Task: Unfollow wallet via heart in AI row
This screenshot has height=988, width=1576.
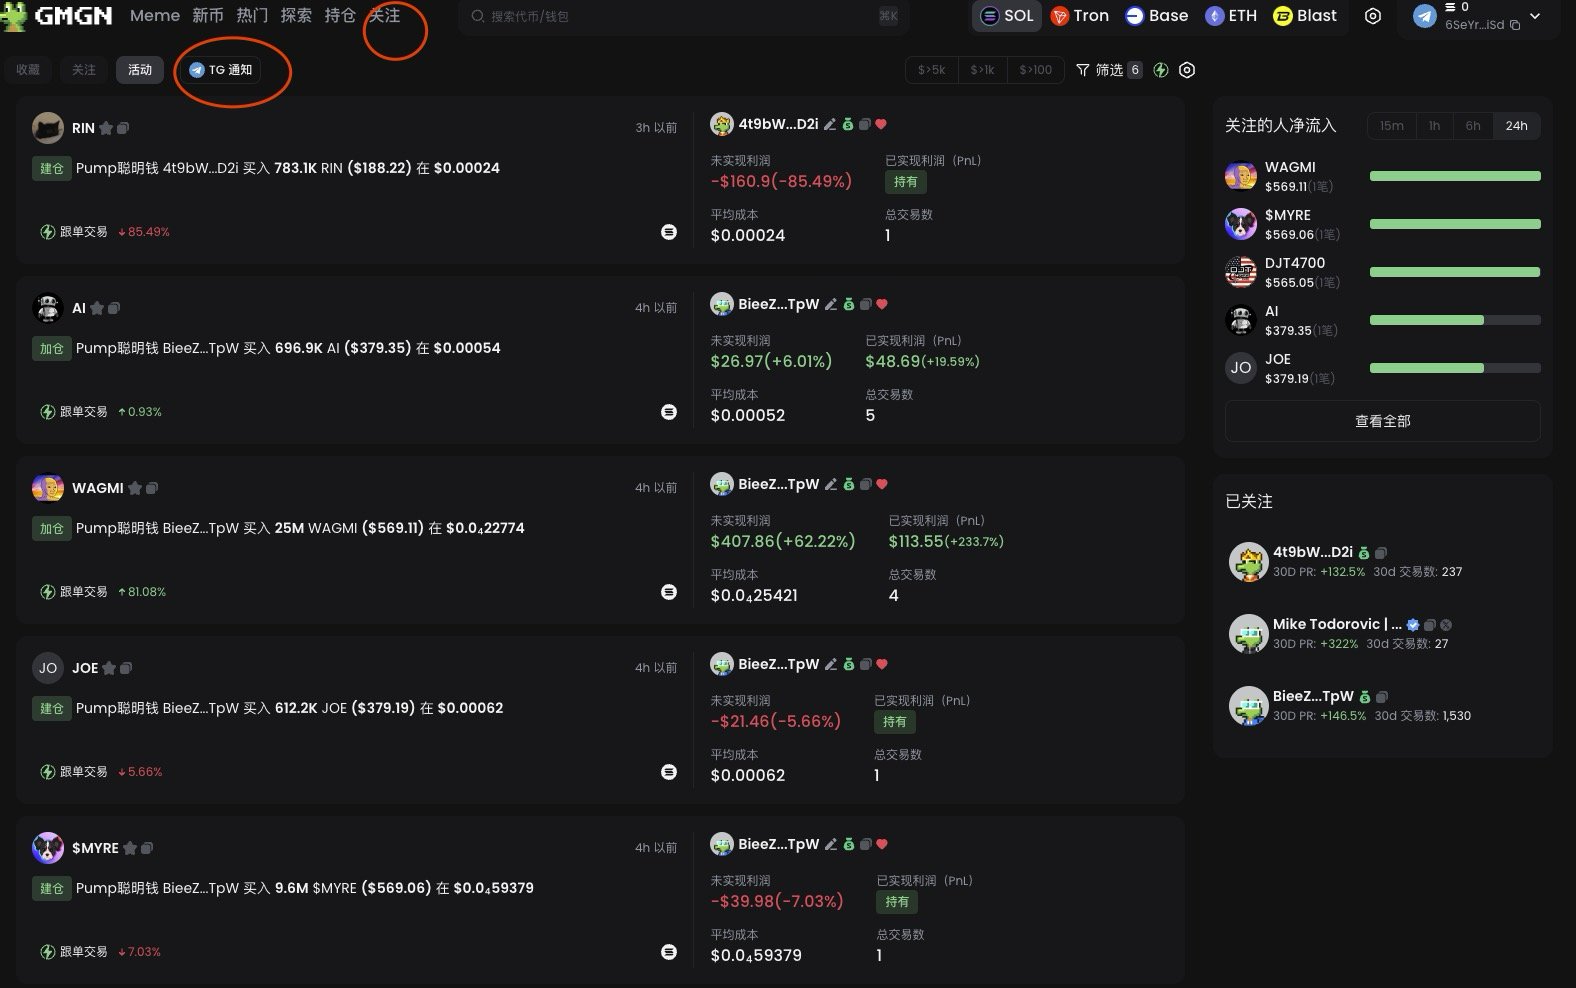Action: 882,304
